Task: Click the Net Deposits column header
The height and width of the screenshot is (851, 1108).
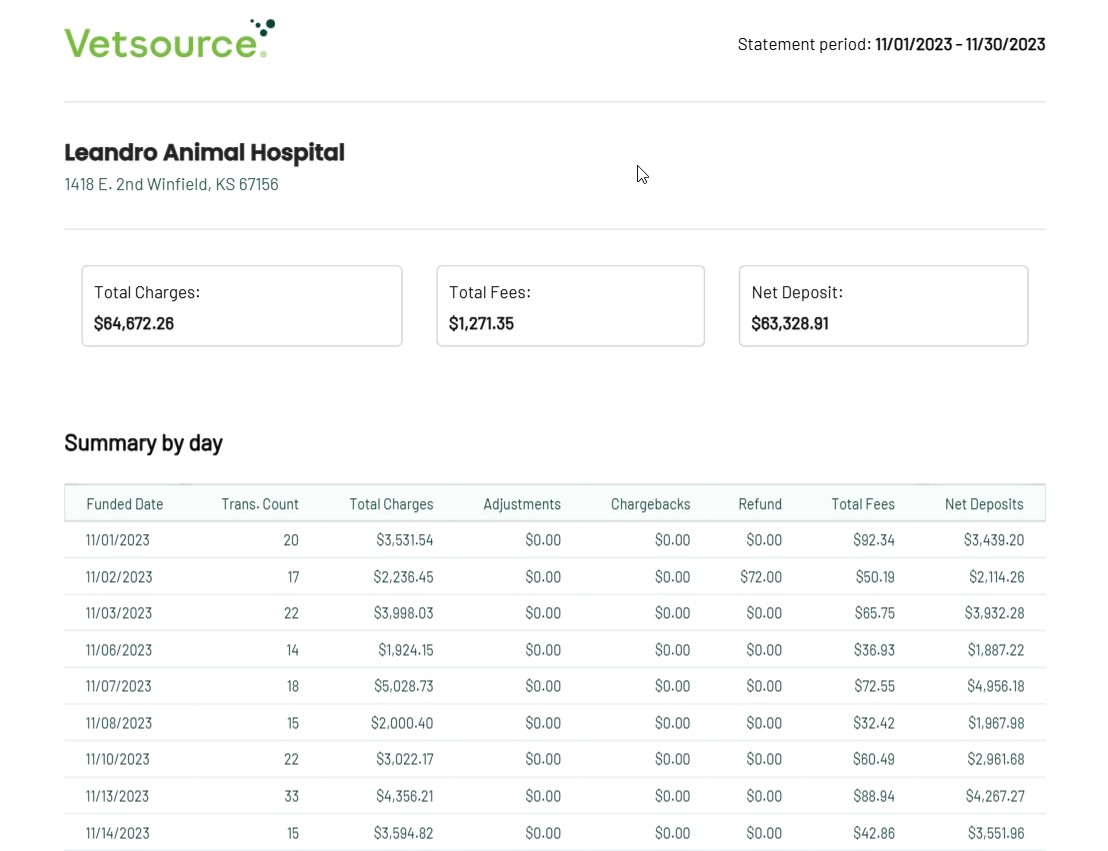Action: click(x=984, y=504)
